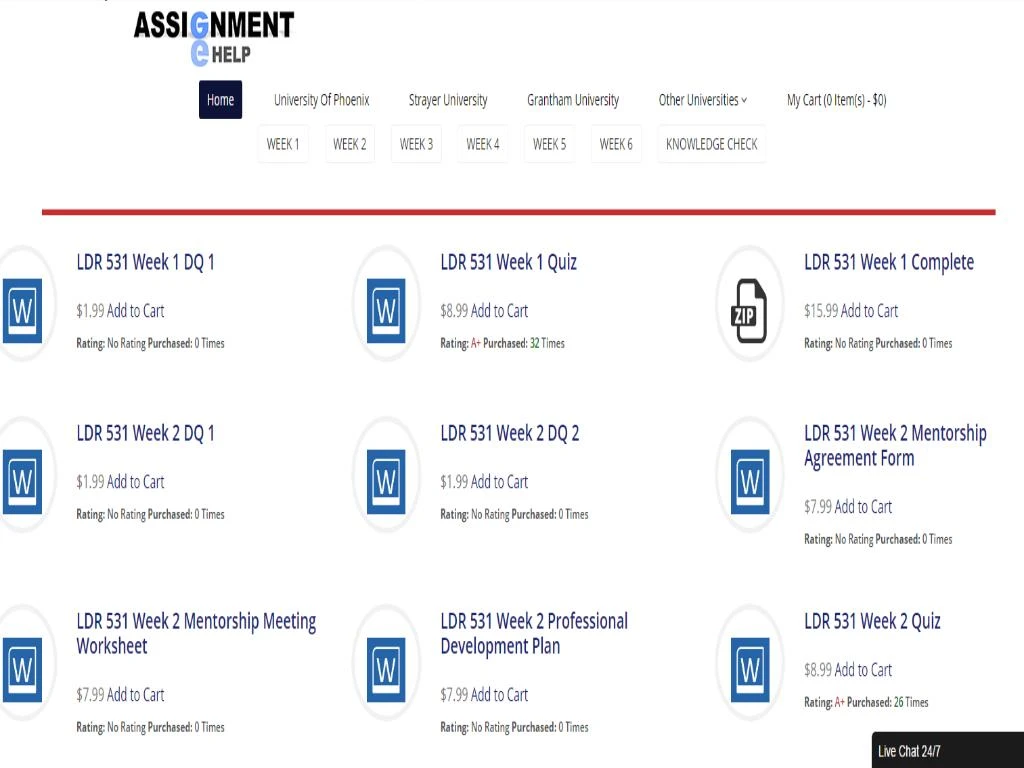Open the LDR 531 Week 1 Quiz title
Viewport: 1024px width, 768px height.
[509, 263]
